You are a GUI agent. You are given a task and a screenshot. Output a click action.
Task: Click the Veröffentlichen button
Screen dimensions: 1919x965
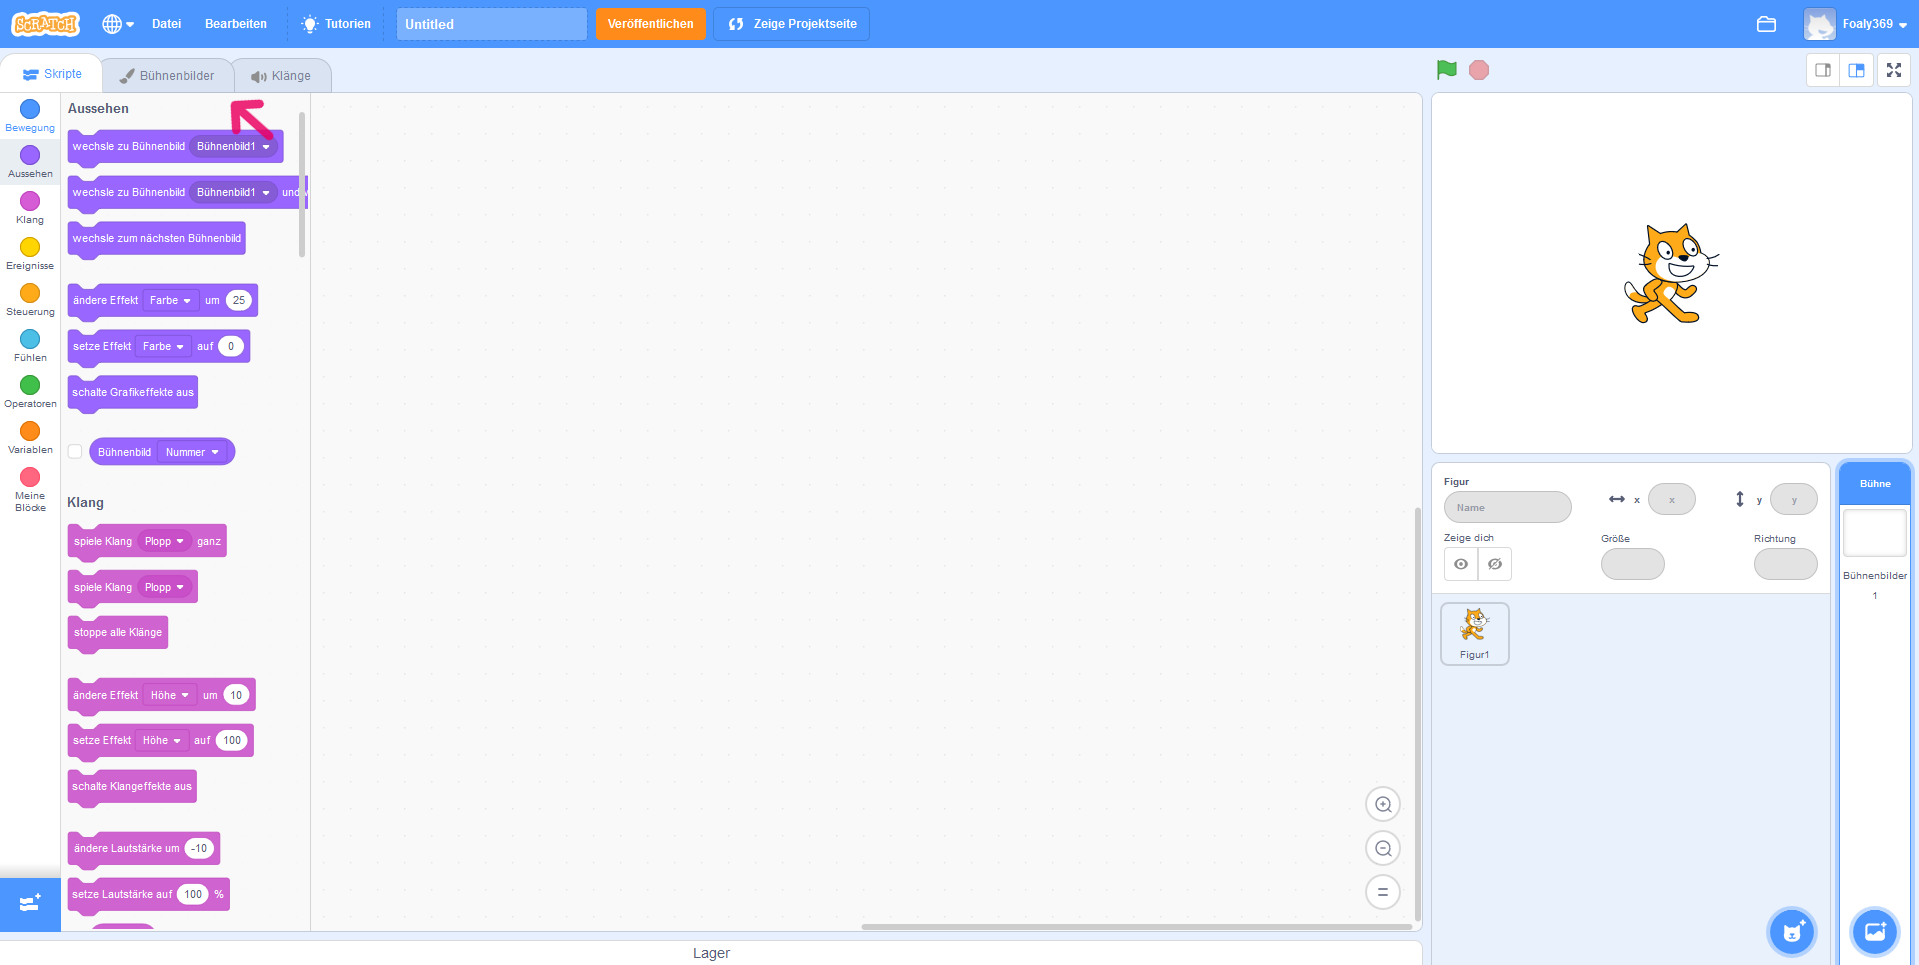(650, 24)
